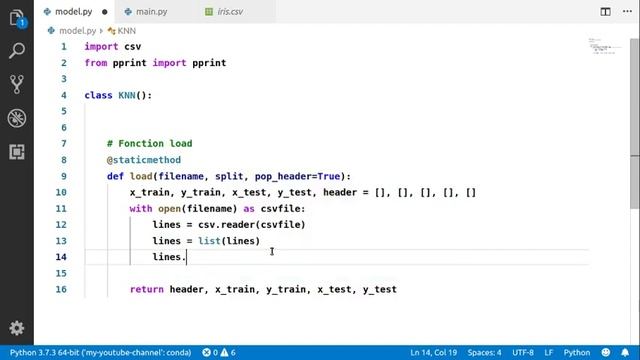Viewport: 640px width, 360px height.
Task: Open the Explorer view in activity bar
Action: [17, 18]
